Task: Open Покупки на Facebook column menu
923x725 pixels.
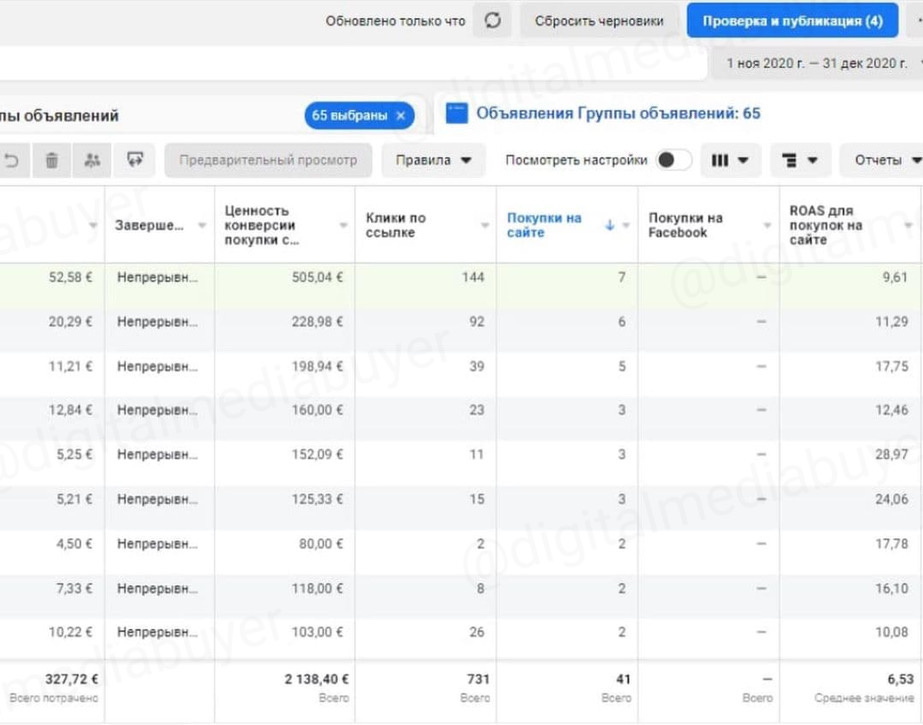Action: click(x=767, y=225)
